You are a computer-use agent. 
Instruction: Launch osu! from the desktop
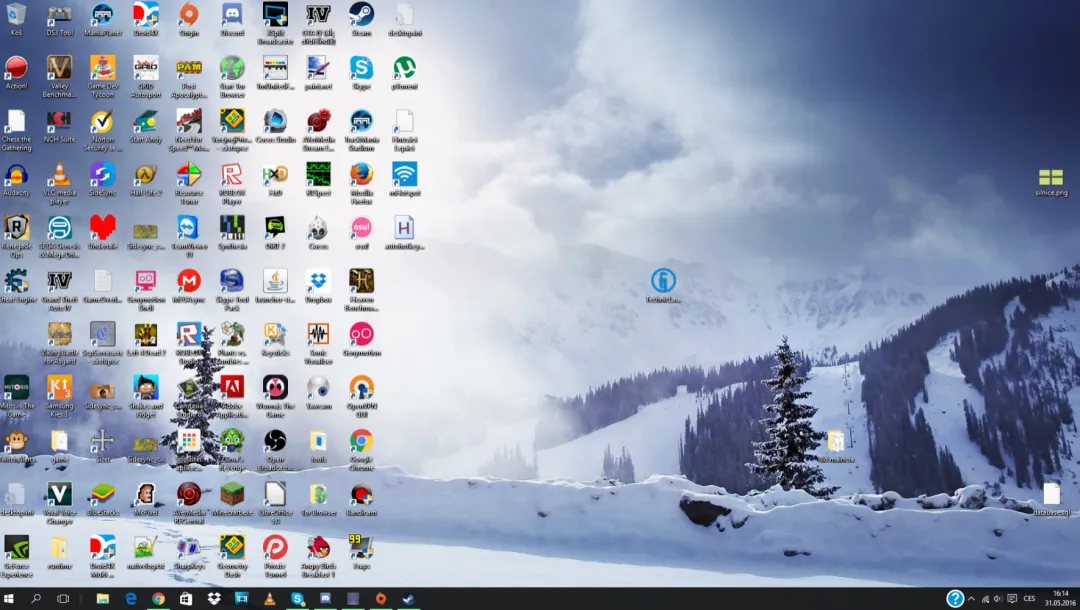coord(362,233)
